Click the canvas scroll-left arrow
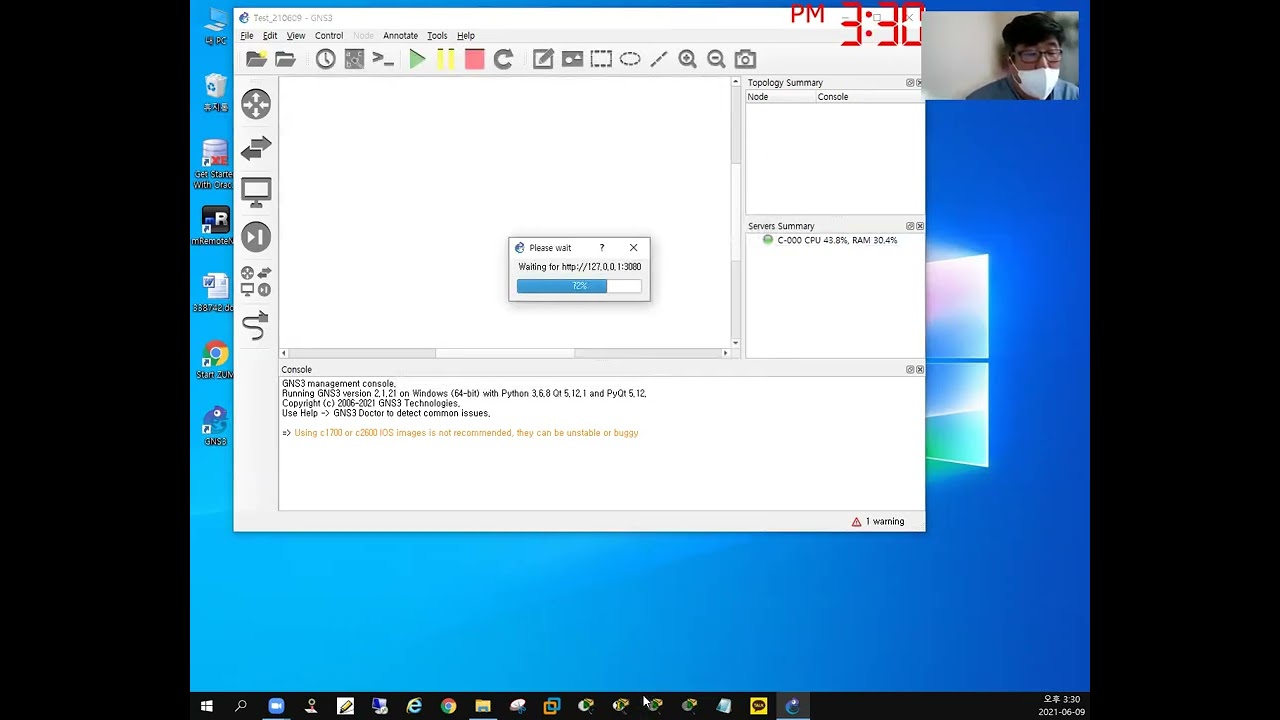 (284, 353)
